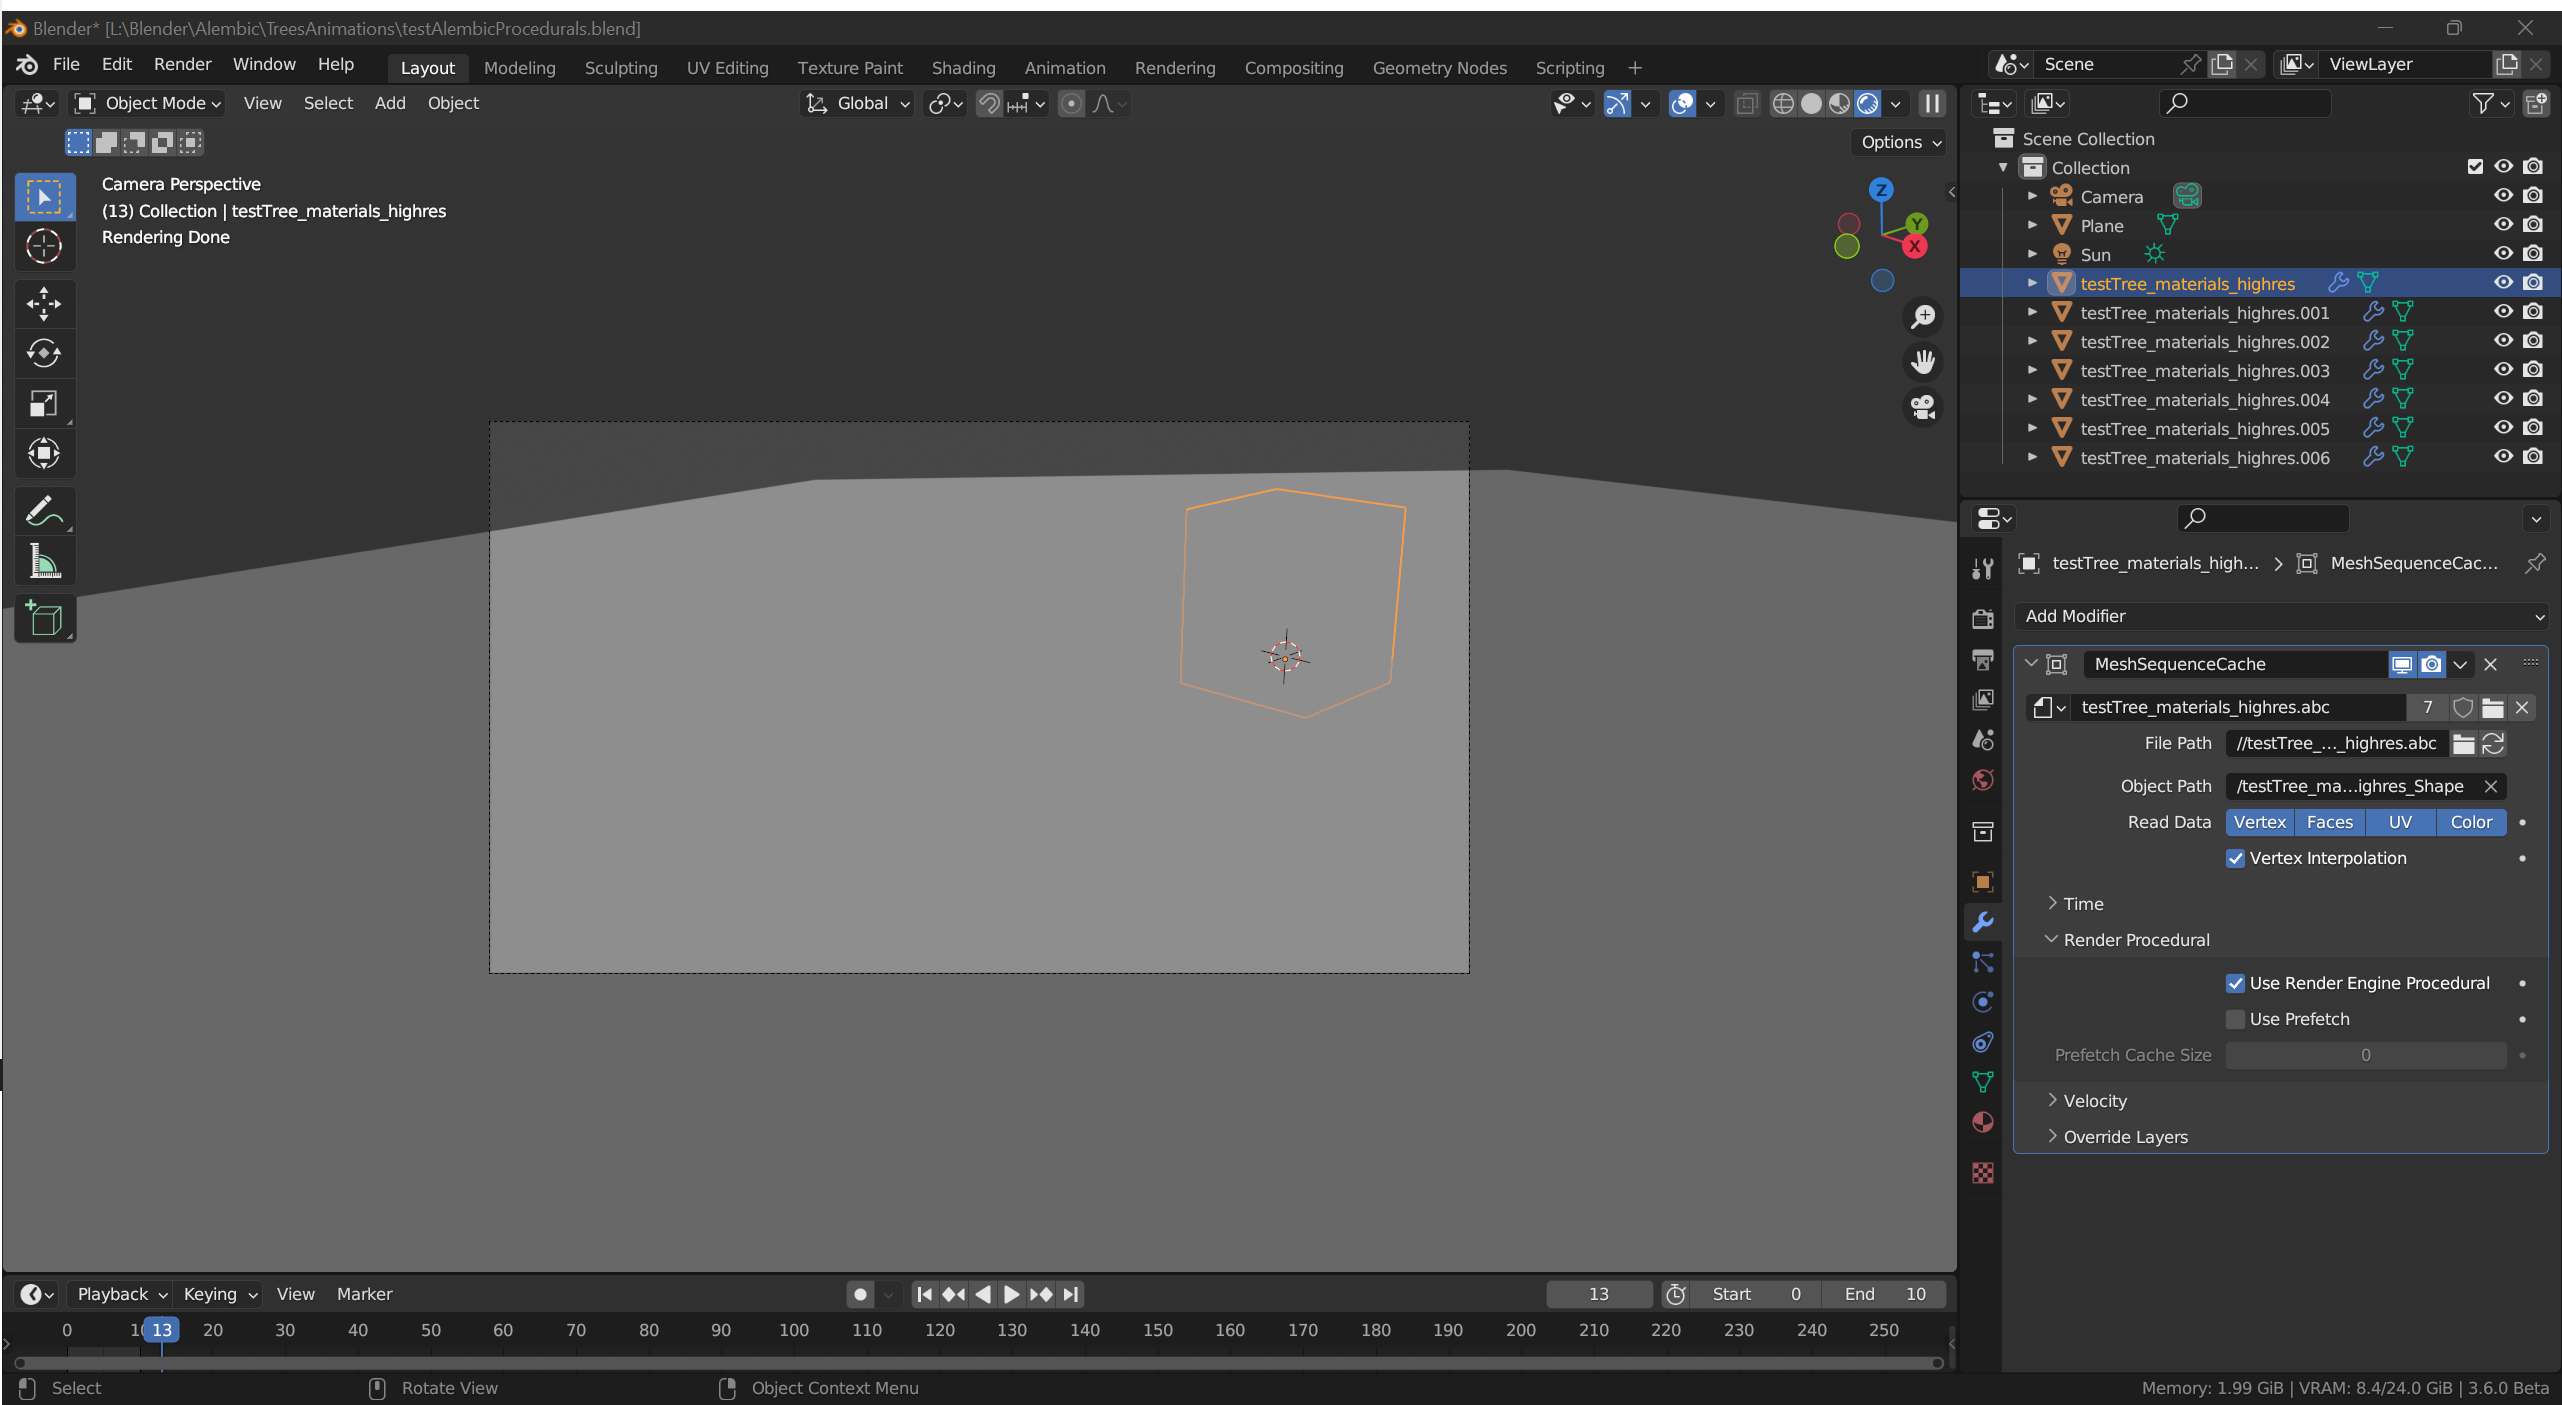This screenshot has width=2562, height=1405.
Task: Open the Material properties tab
Action: coord(1982,1122)
